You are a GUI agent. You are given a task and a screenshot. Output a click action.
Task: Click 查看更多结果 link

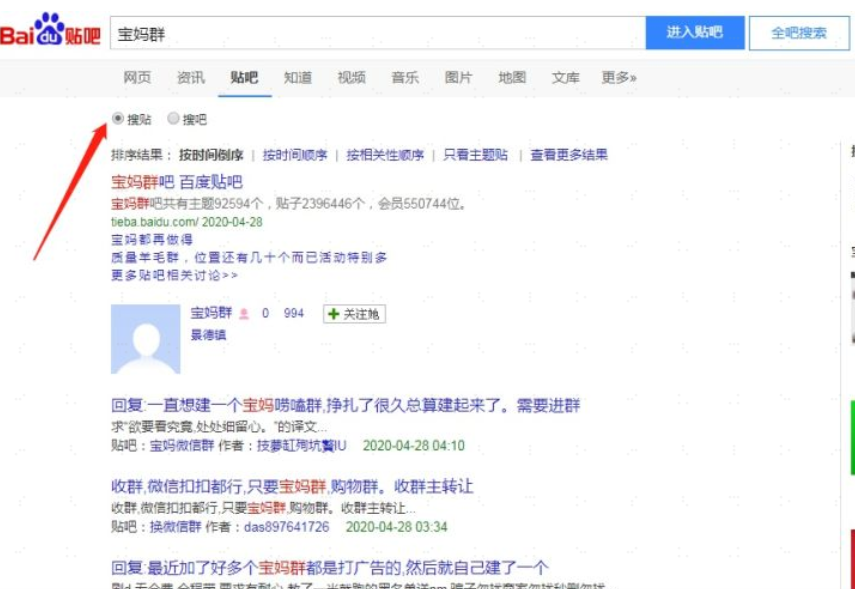point(569,155)
